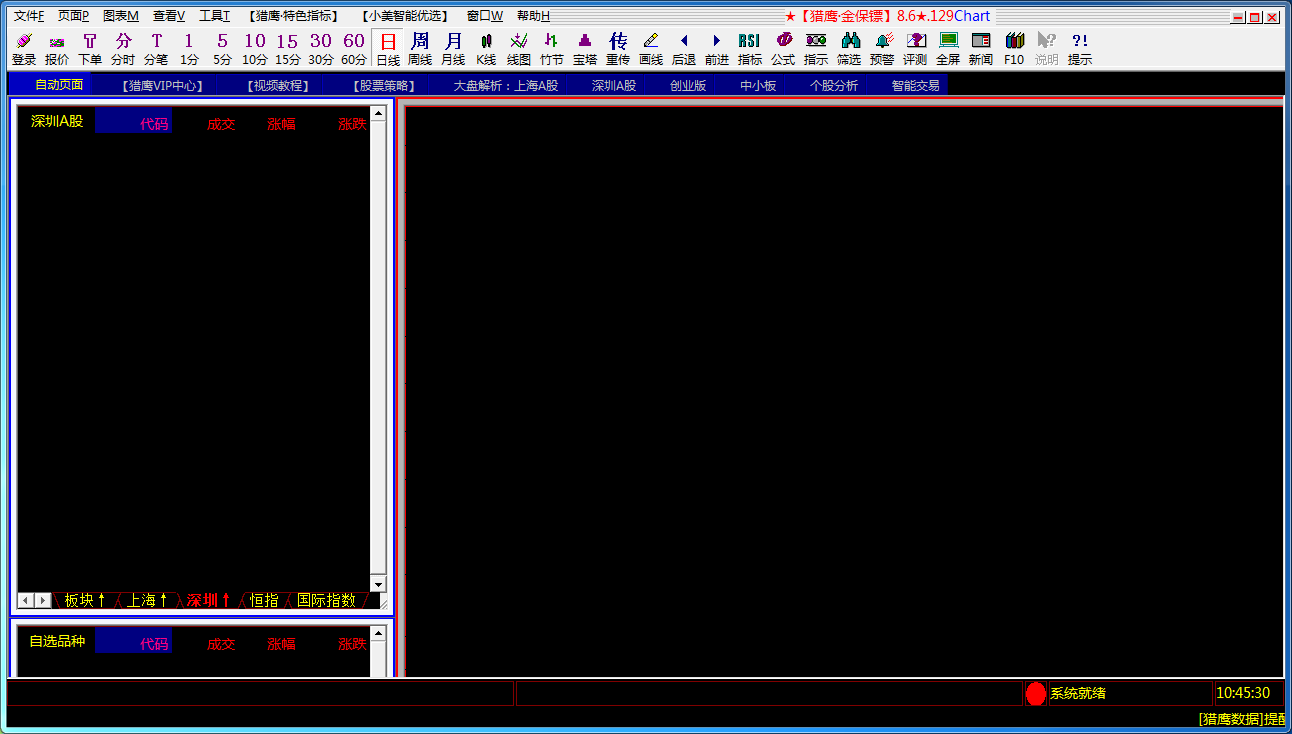
Task: Open the 视频教程 tab
Action: [x=277, y=85]
